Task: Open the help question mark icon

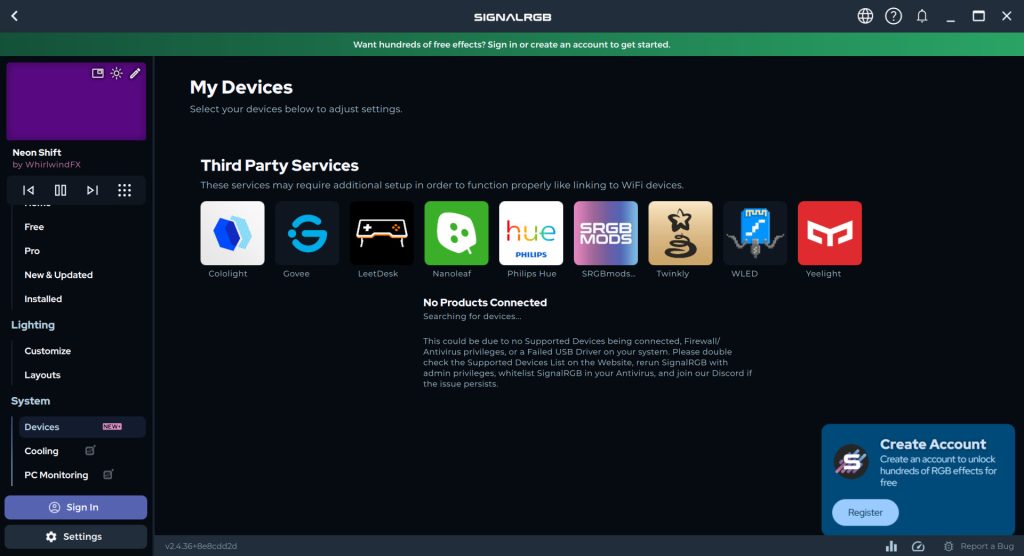Action: click(893, 16)
